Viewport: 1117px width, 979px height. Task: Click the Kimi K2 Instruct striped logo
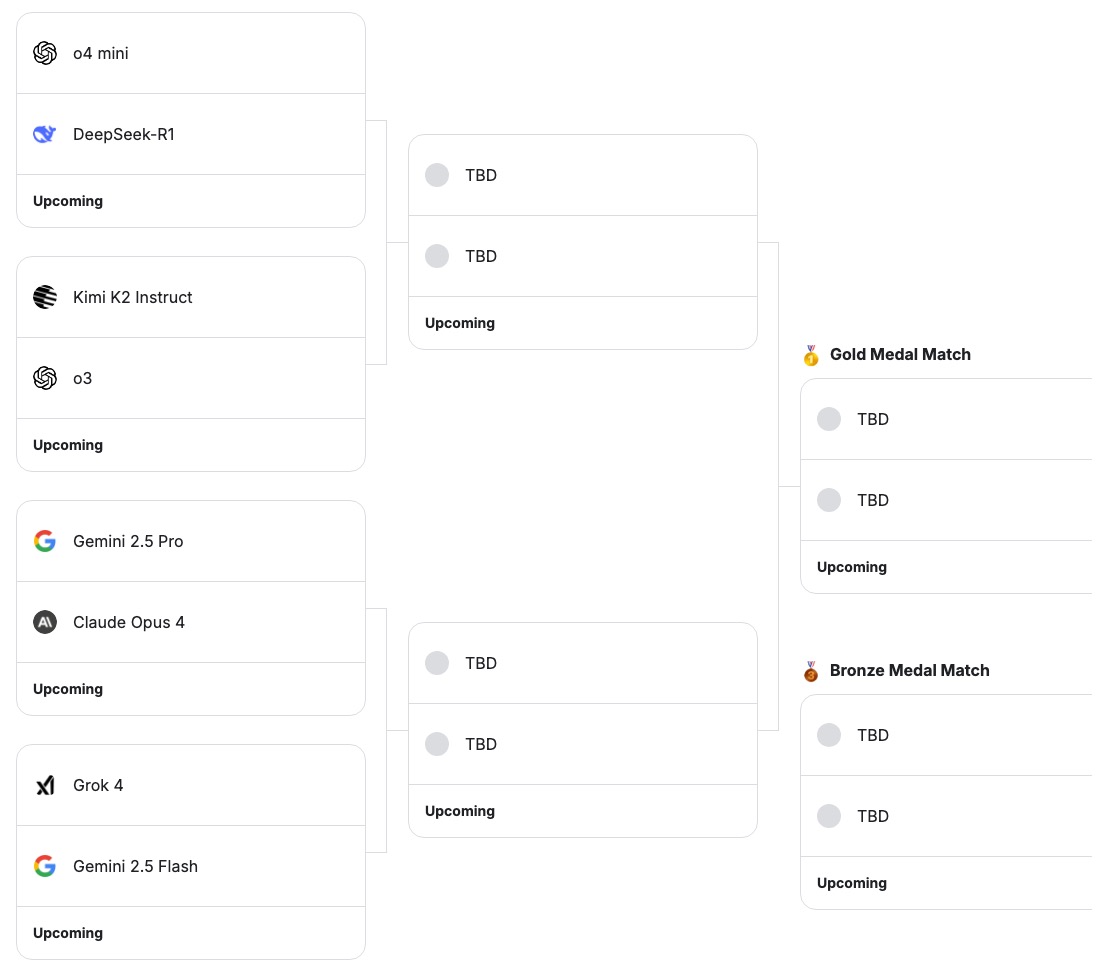(45, 297)
